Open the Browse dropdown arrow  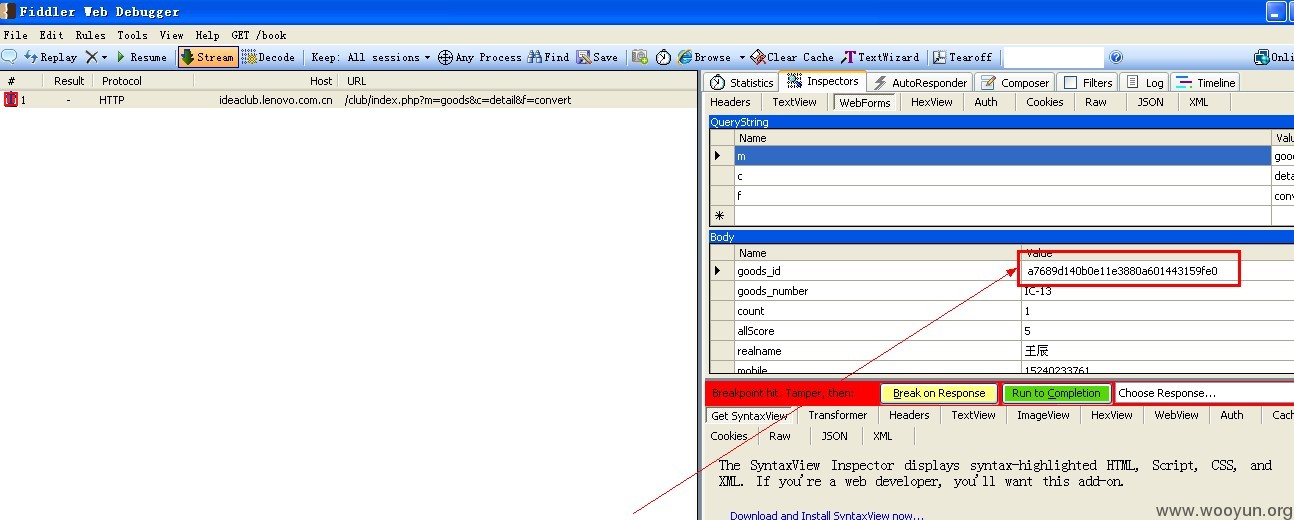(742, 57)
